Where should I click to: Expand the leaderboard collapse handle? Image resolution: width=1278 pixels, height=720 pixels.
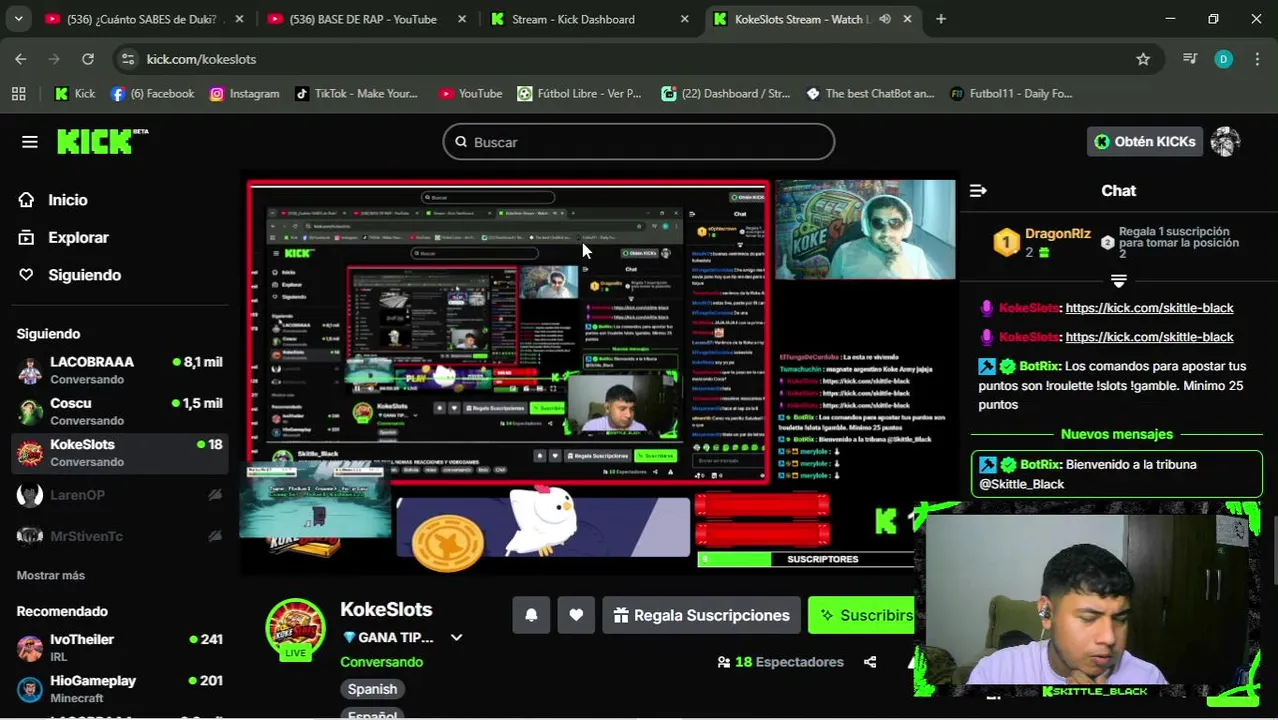click(x=1118, y=281)
